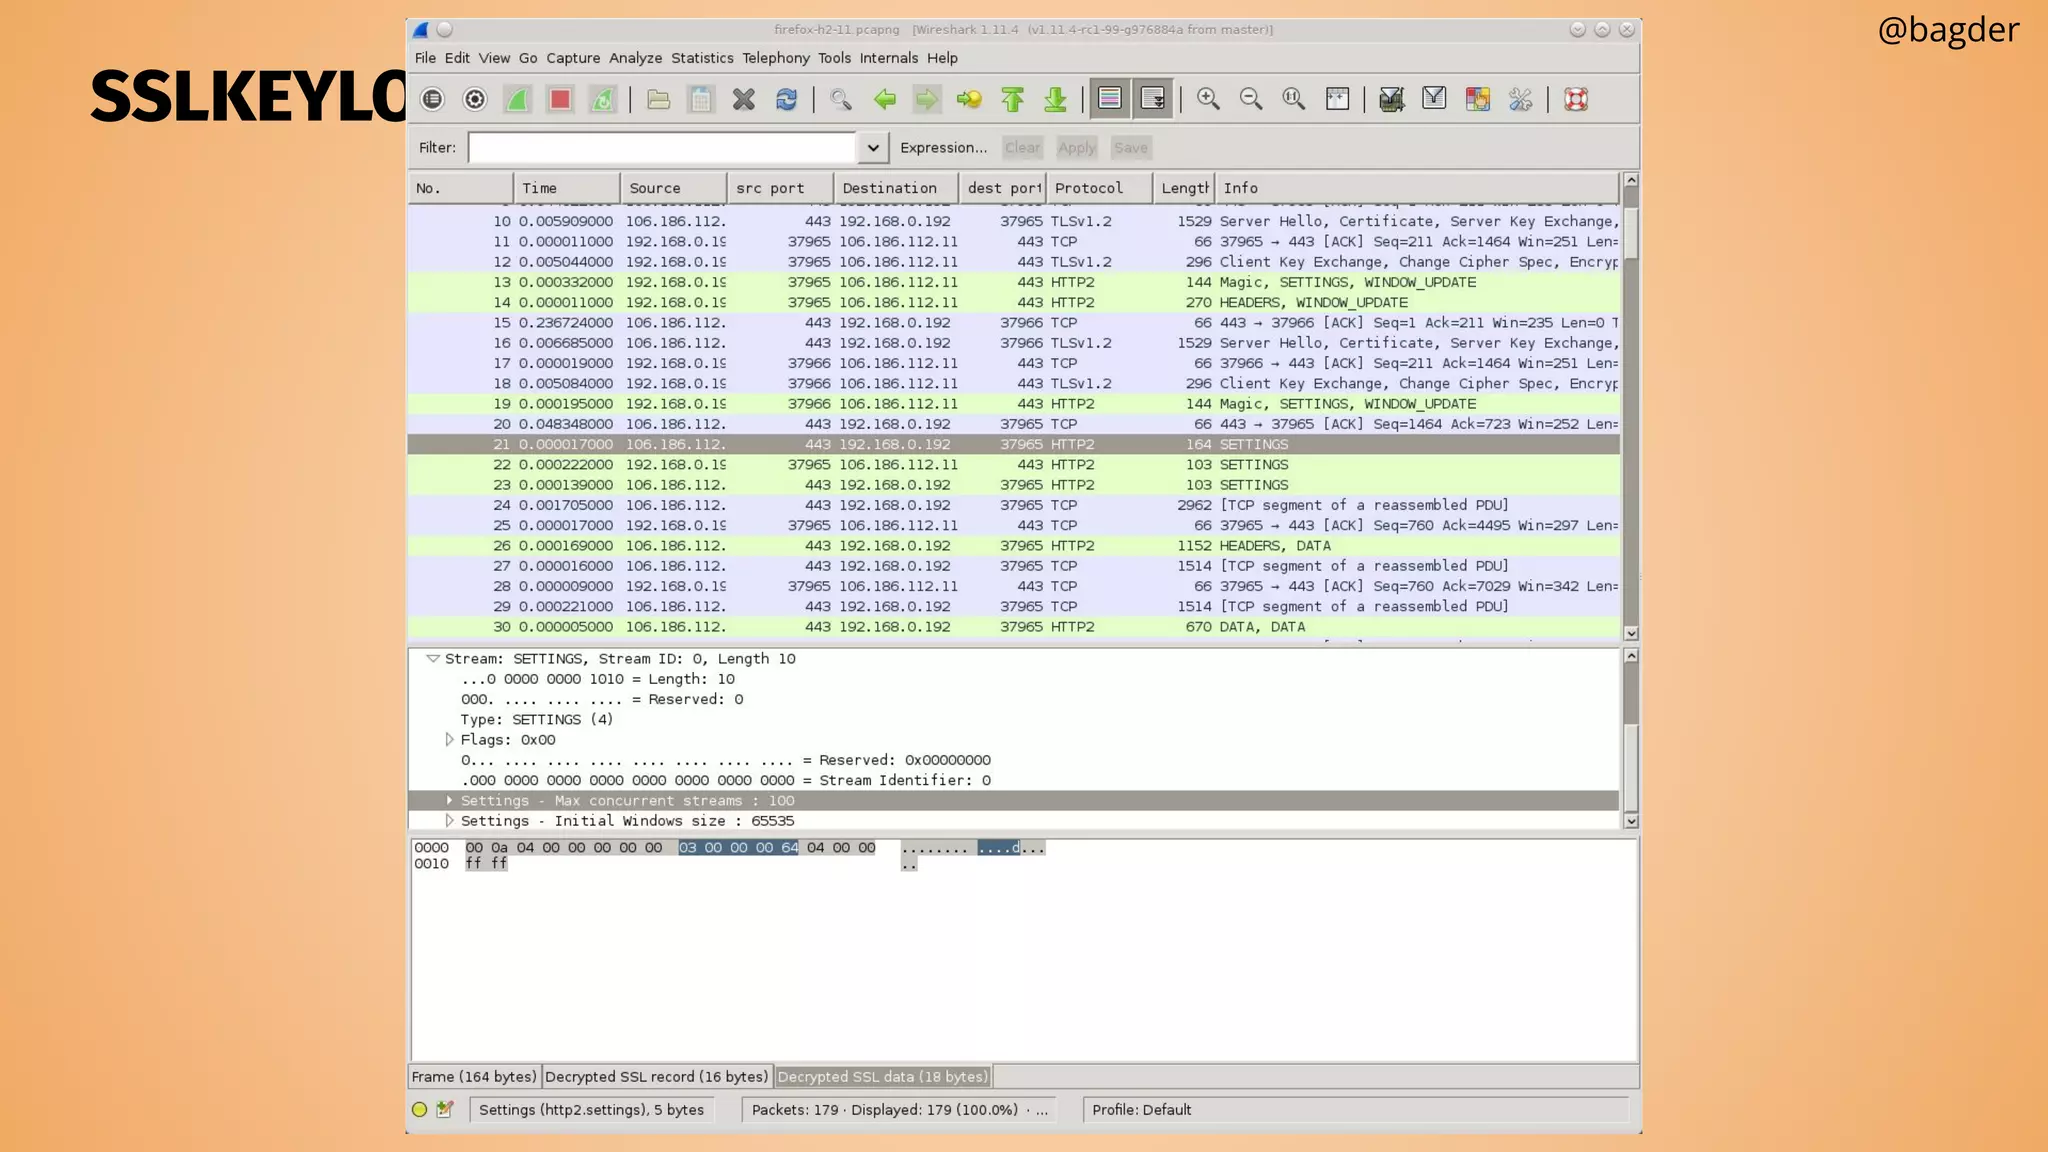Open the Capture menu
Image resolution: width=2048 pixels, height=1152 pixels.
(x=573, y=58)
